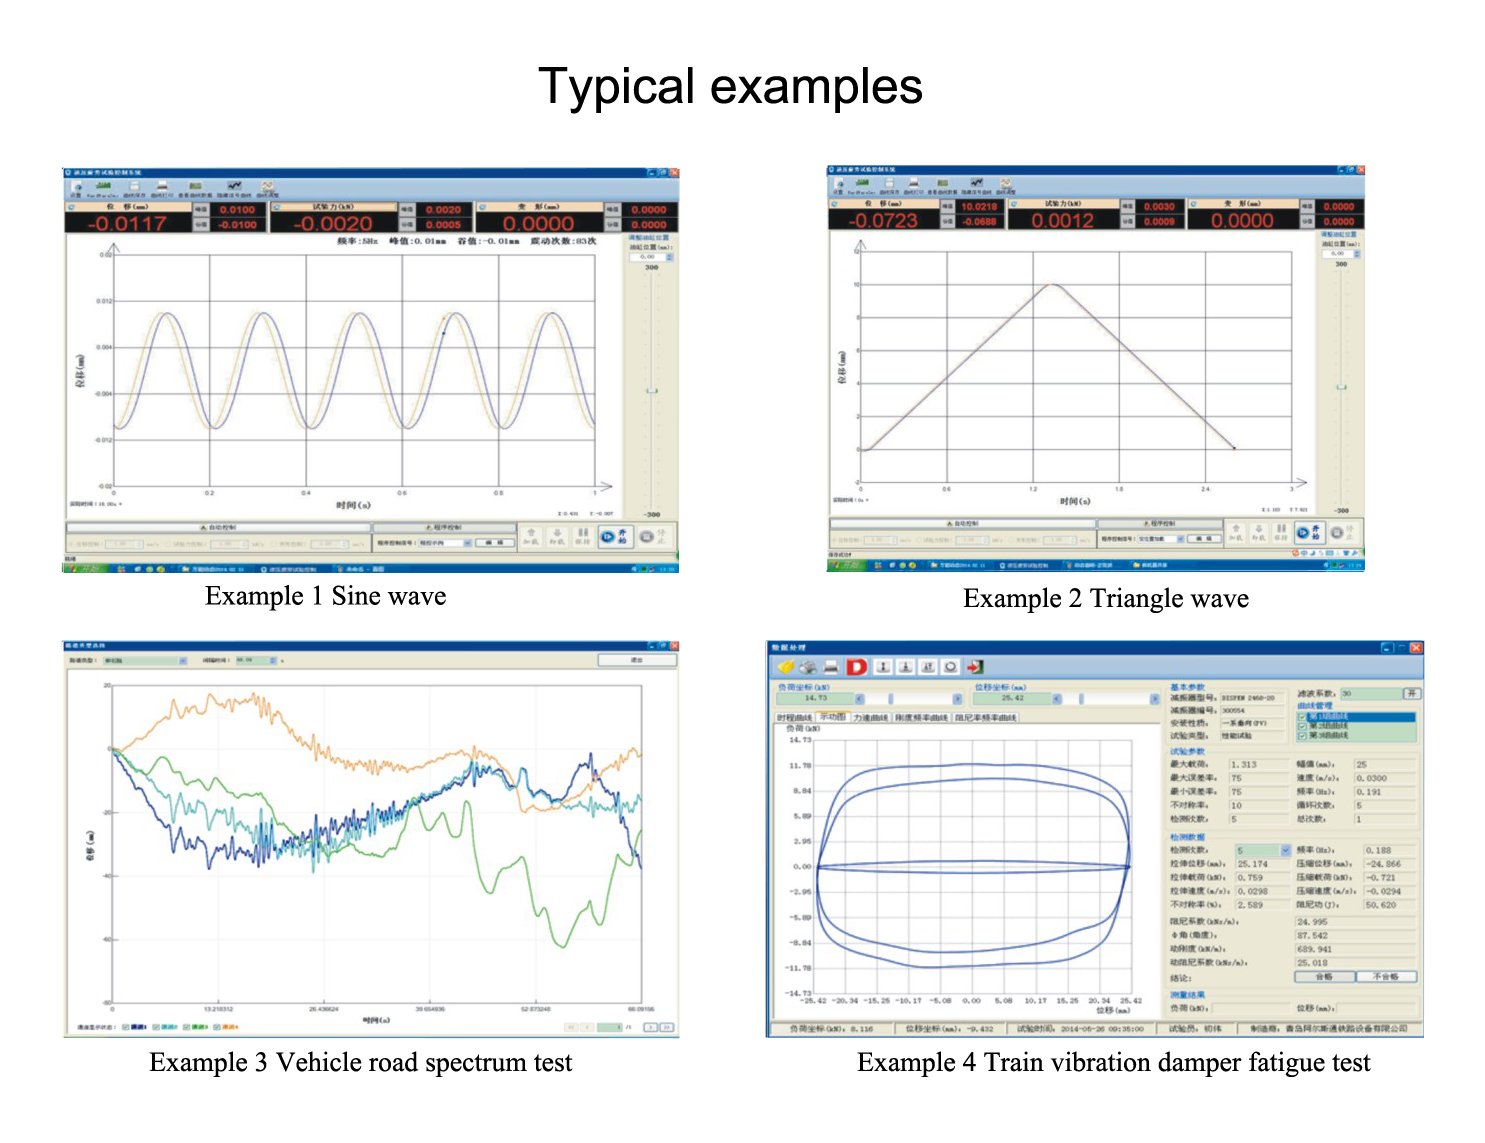The height and width of the screenshot is (1143, 1485).
Task: Uncheck the orange channel 4 display checkbox
Action: [x=216, y=1027]
